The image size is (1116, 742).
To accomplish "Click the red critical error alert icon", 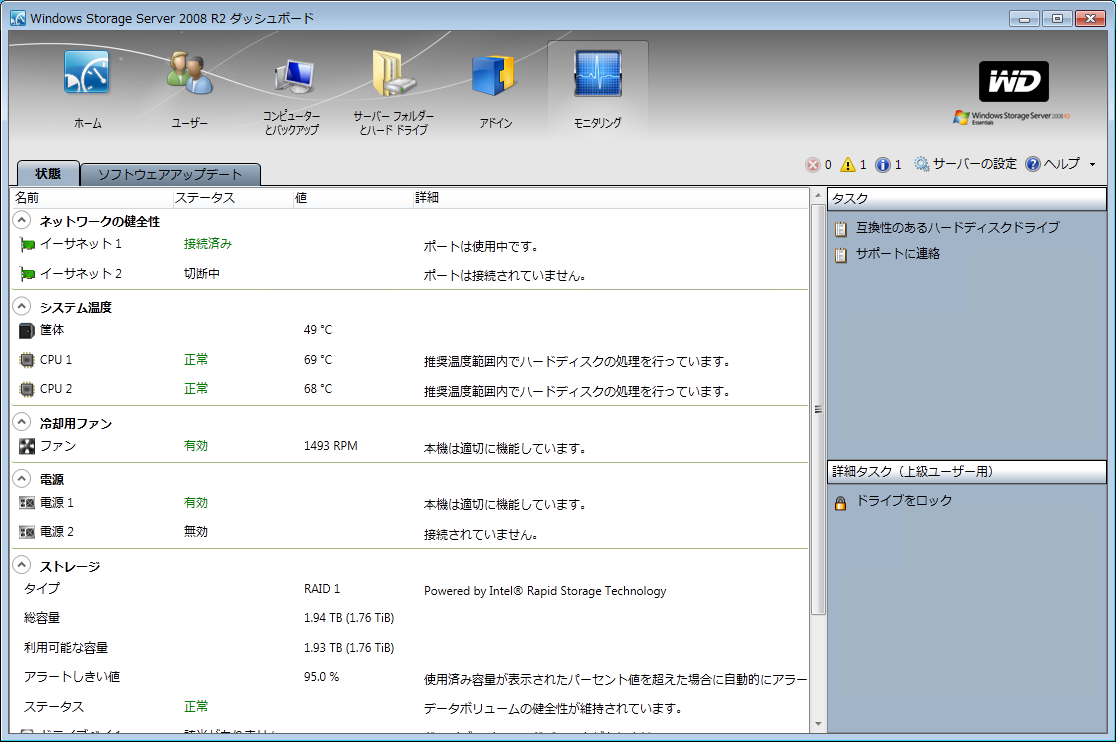I will point(812,165).
